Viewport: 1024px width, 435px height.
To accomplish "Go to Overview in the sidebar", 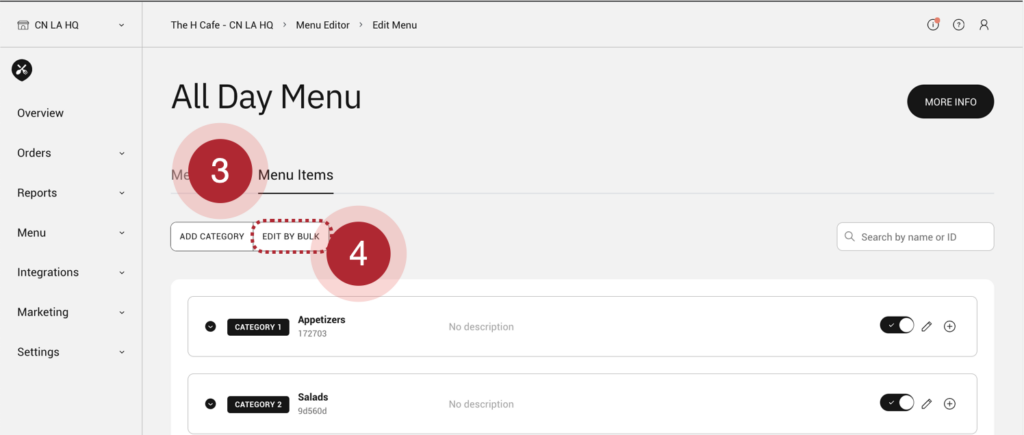I will (x=40, y=113).
